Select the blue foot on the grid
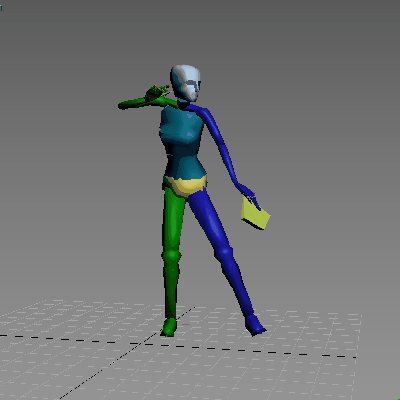Screen dimensions: 400x400 pos(255,325)
